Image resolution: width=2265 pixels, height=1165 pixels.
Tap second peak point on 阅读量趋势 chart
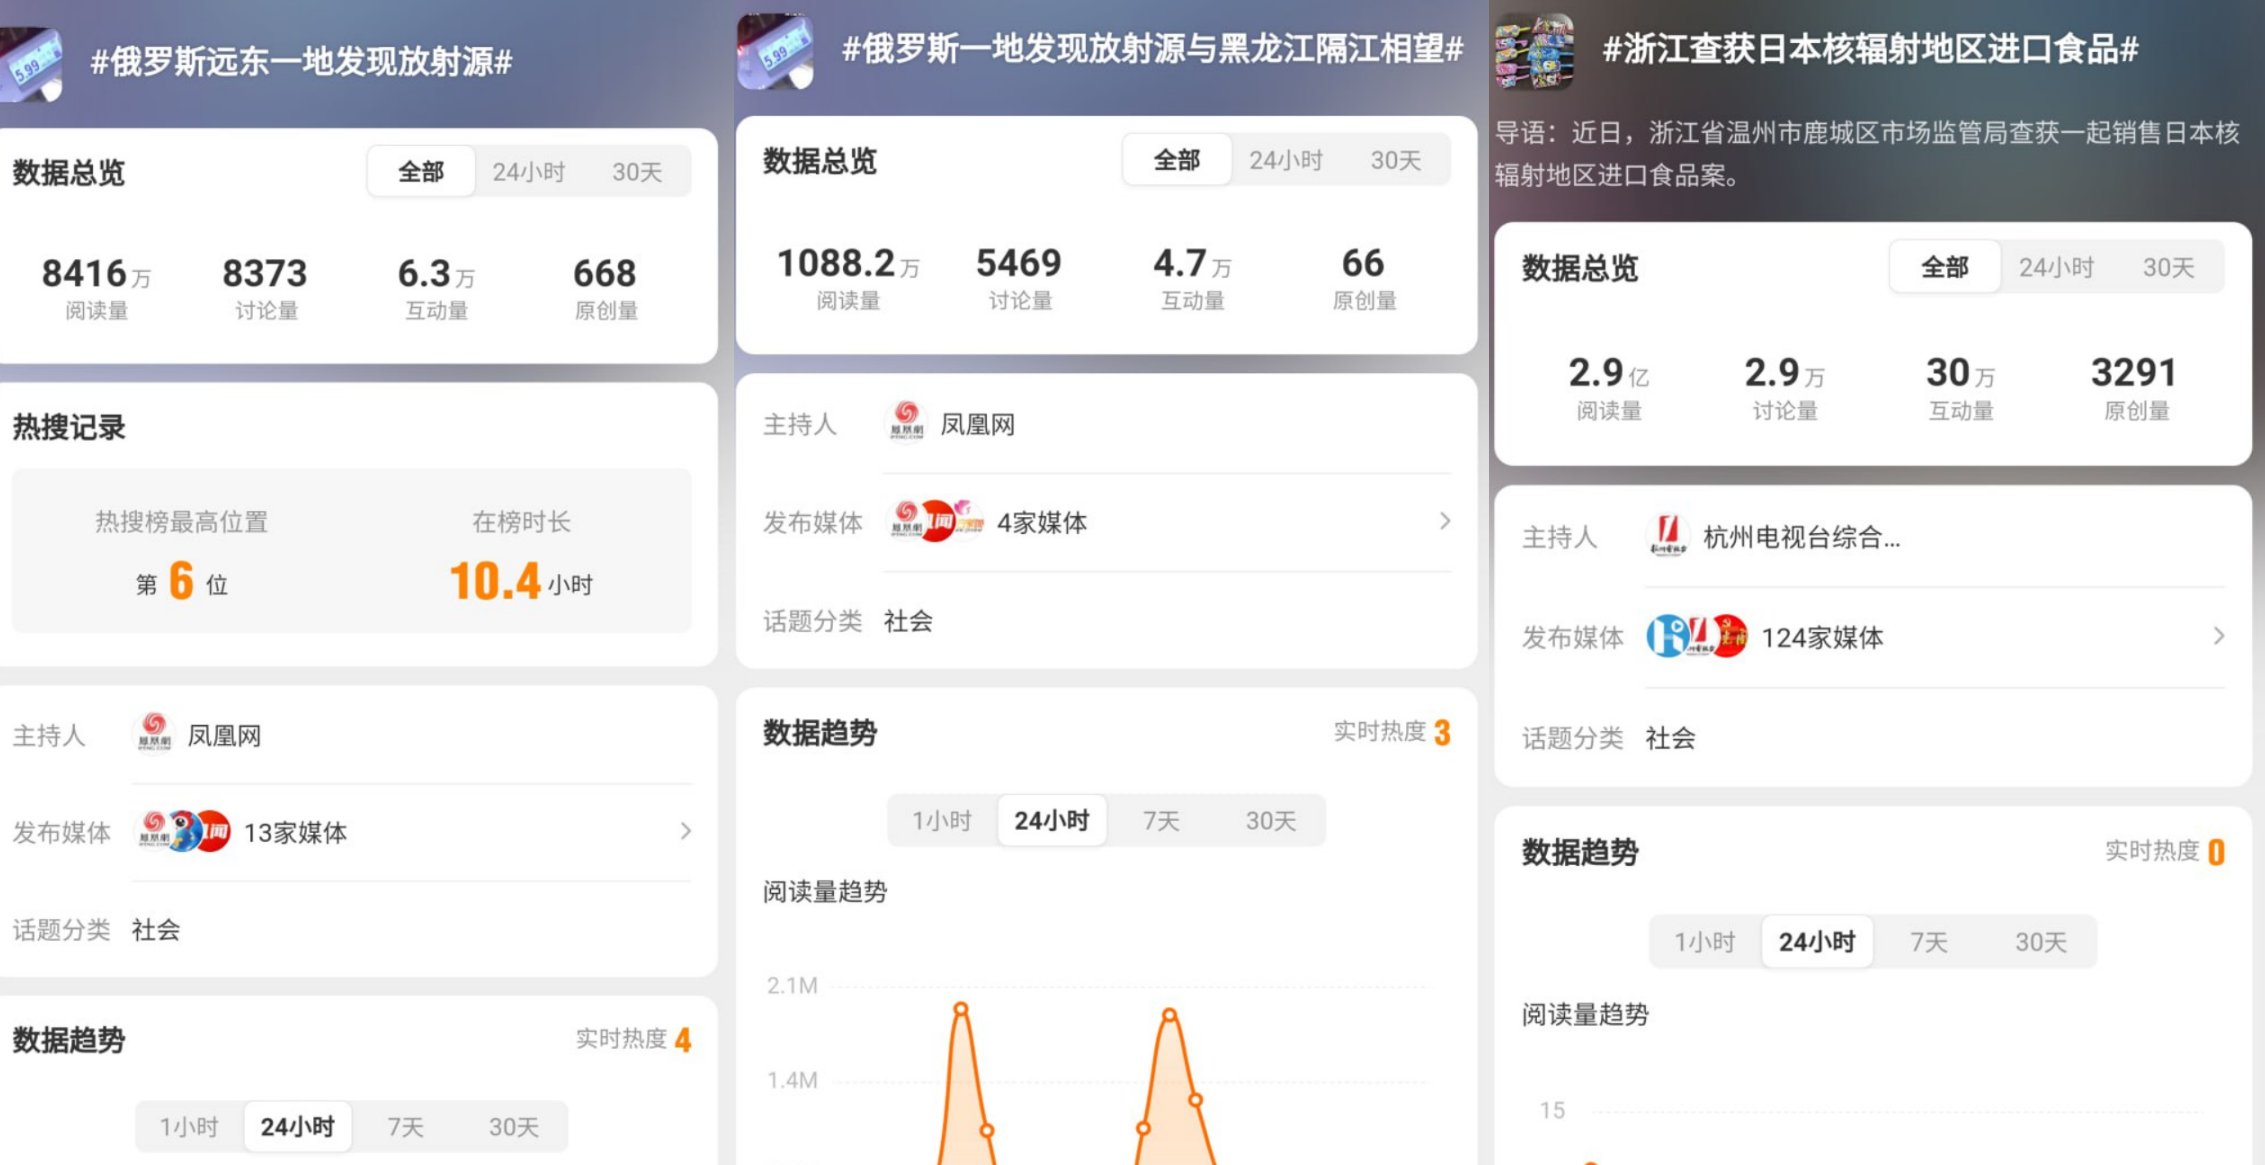click(1169, 1016)
